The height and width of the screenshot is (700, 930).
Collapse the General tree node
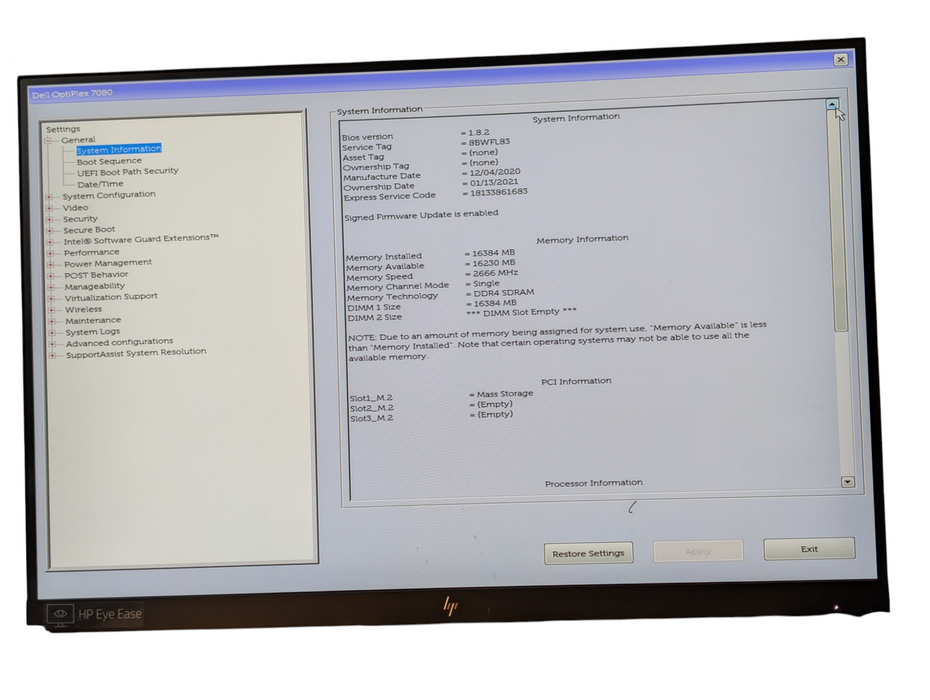click(48, 141)
